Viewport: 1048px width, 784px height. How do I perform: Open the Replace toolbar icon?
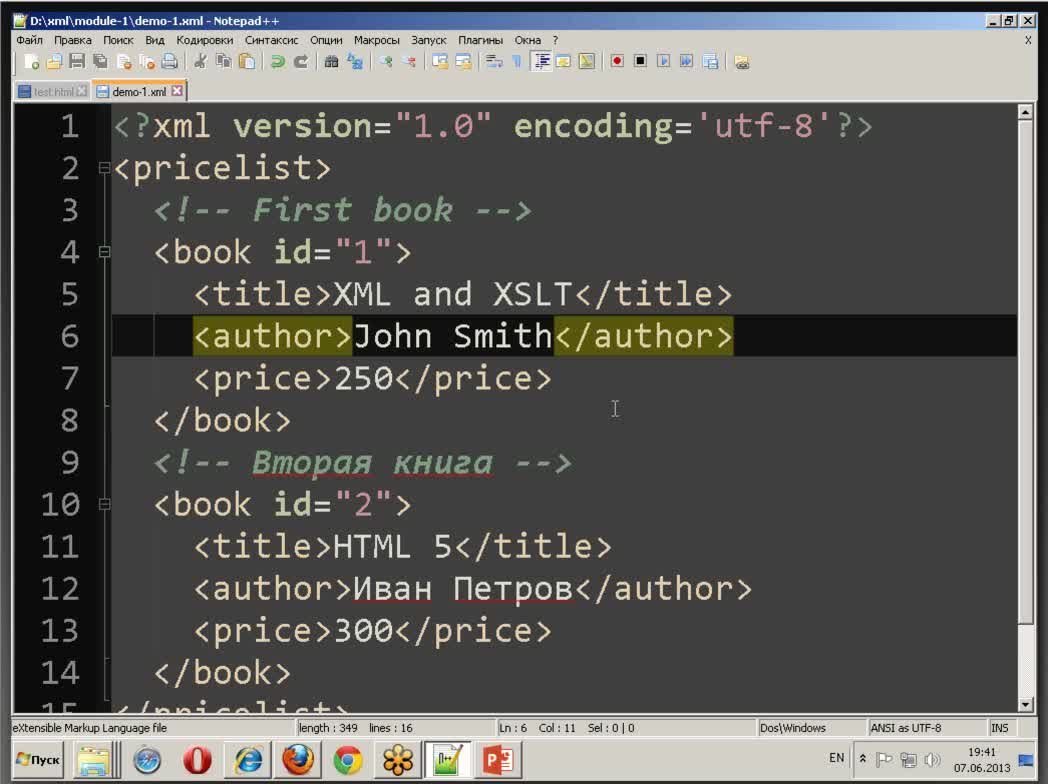(x=355, y=62)
